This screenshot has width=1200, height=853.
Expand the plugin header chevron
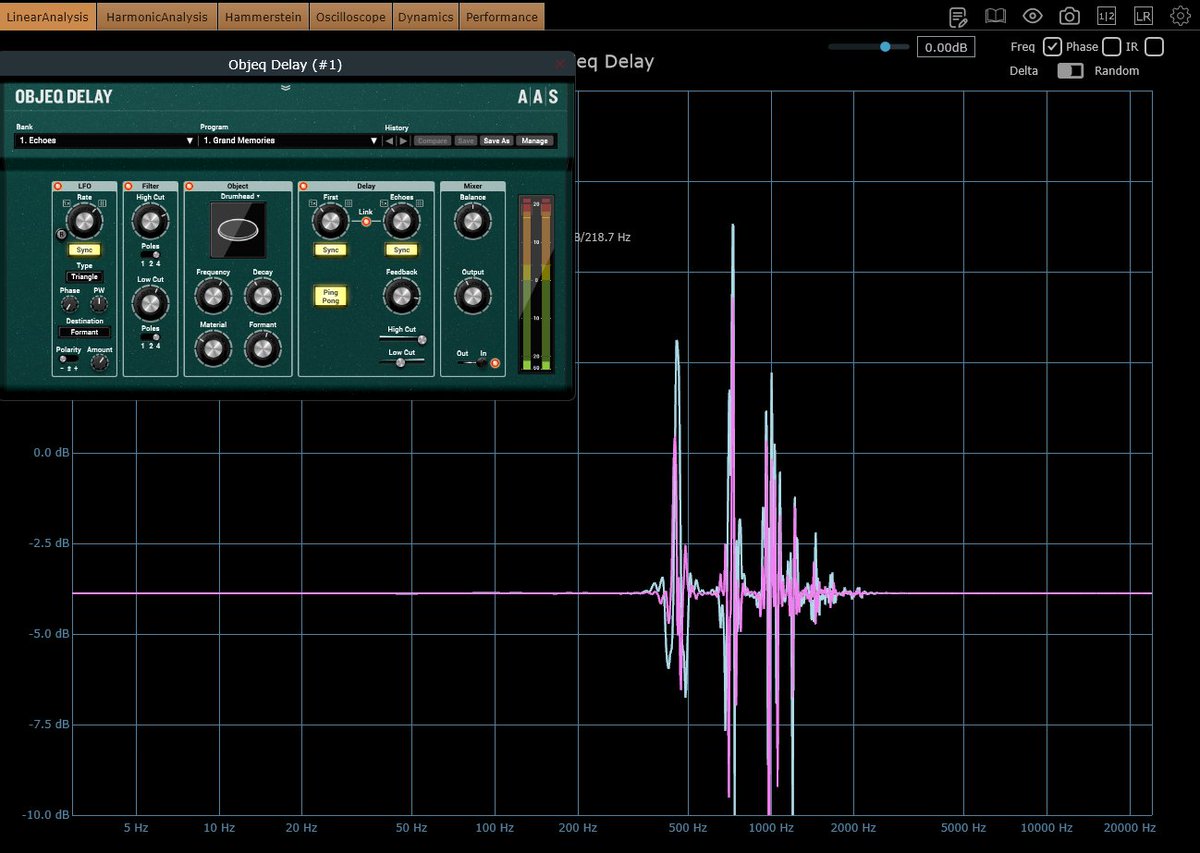[286, 87]
